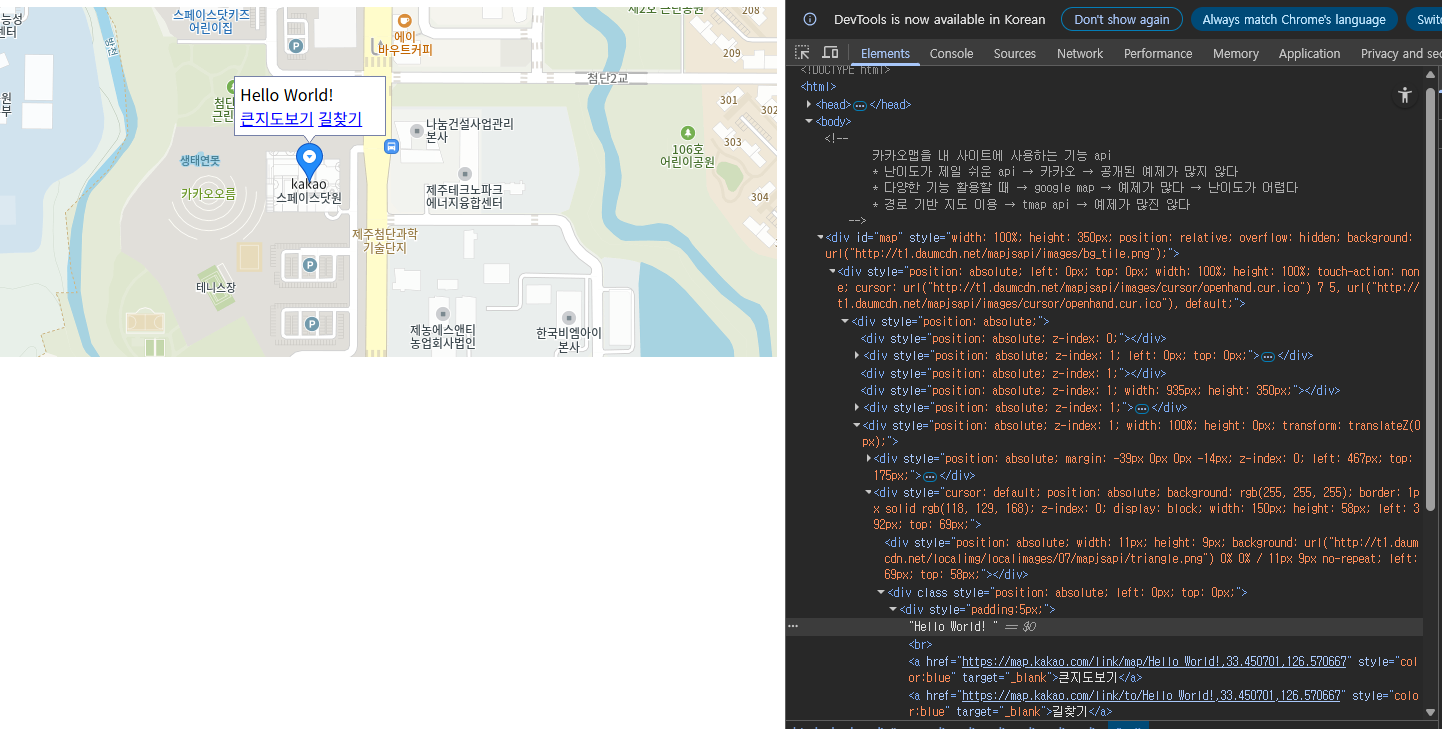Click the google map comment line
Image resolution: width=1442 pixels, height=729 pixels.
point(1085,188)
